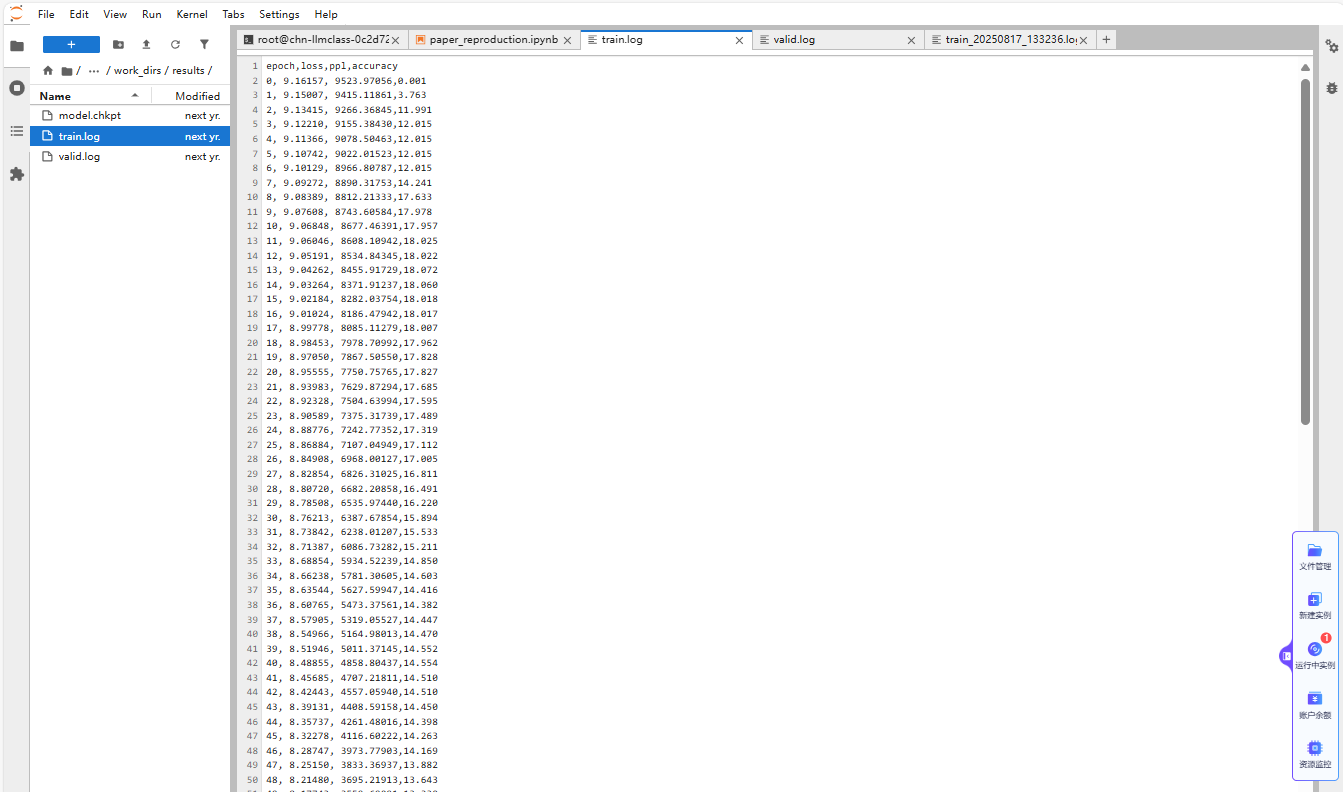Click the Upload Files arrow icon
The width and height of the screenshot is (1343, 792).
click(x=146, y=45)
